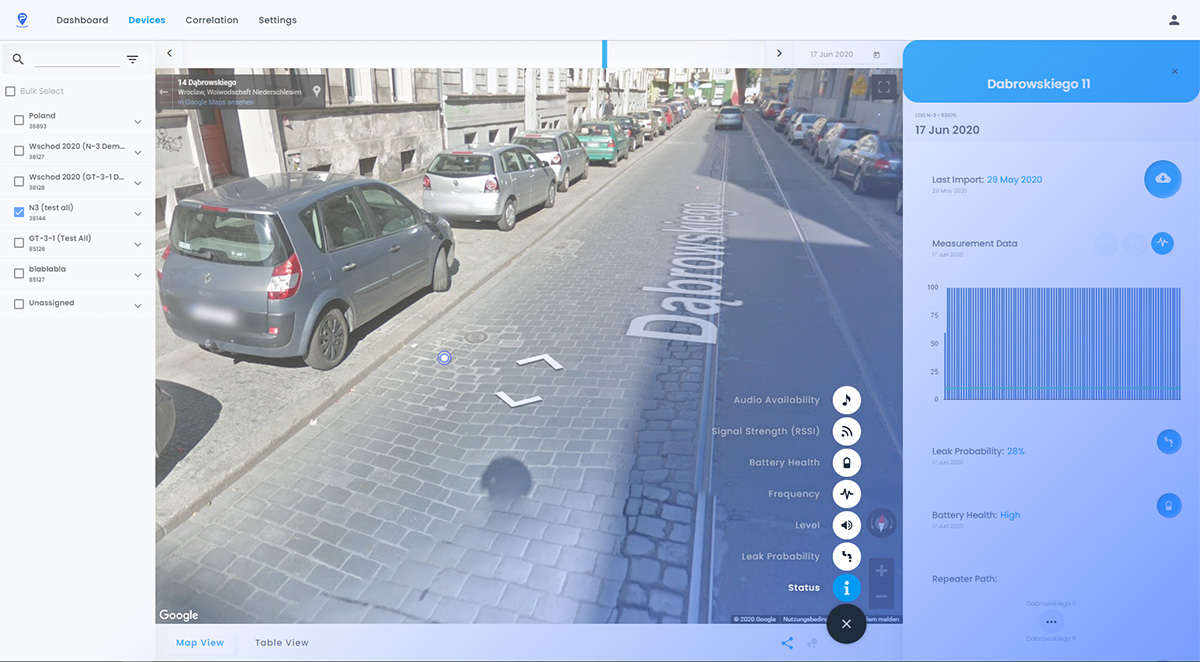Check the Wschod 2020 (GT-3-1 D…) checkbox
Viewport: 1200px width, 662px height.
point(19,182)
